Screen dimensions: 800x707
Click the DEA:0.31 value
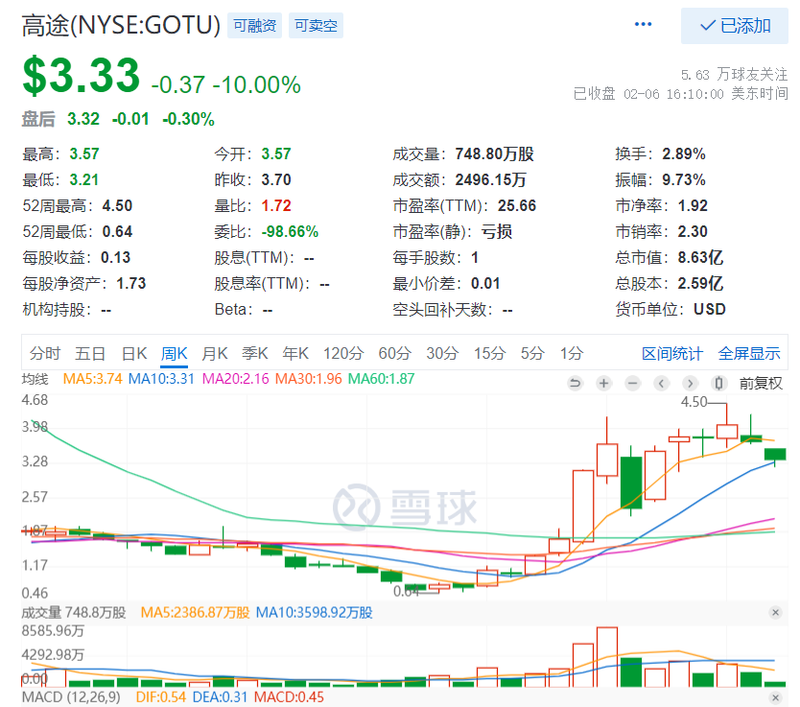click(x=220, y=697)
